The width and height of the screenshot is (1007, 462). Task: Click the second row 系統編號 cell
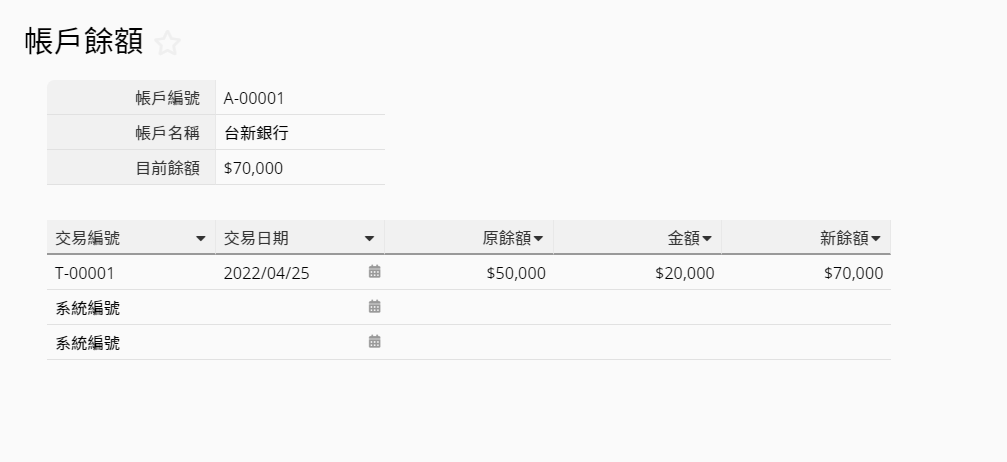(88, 308)
